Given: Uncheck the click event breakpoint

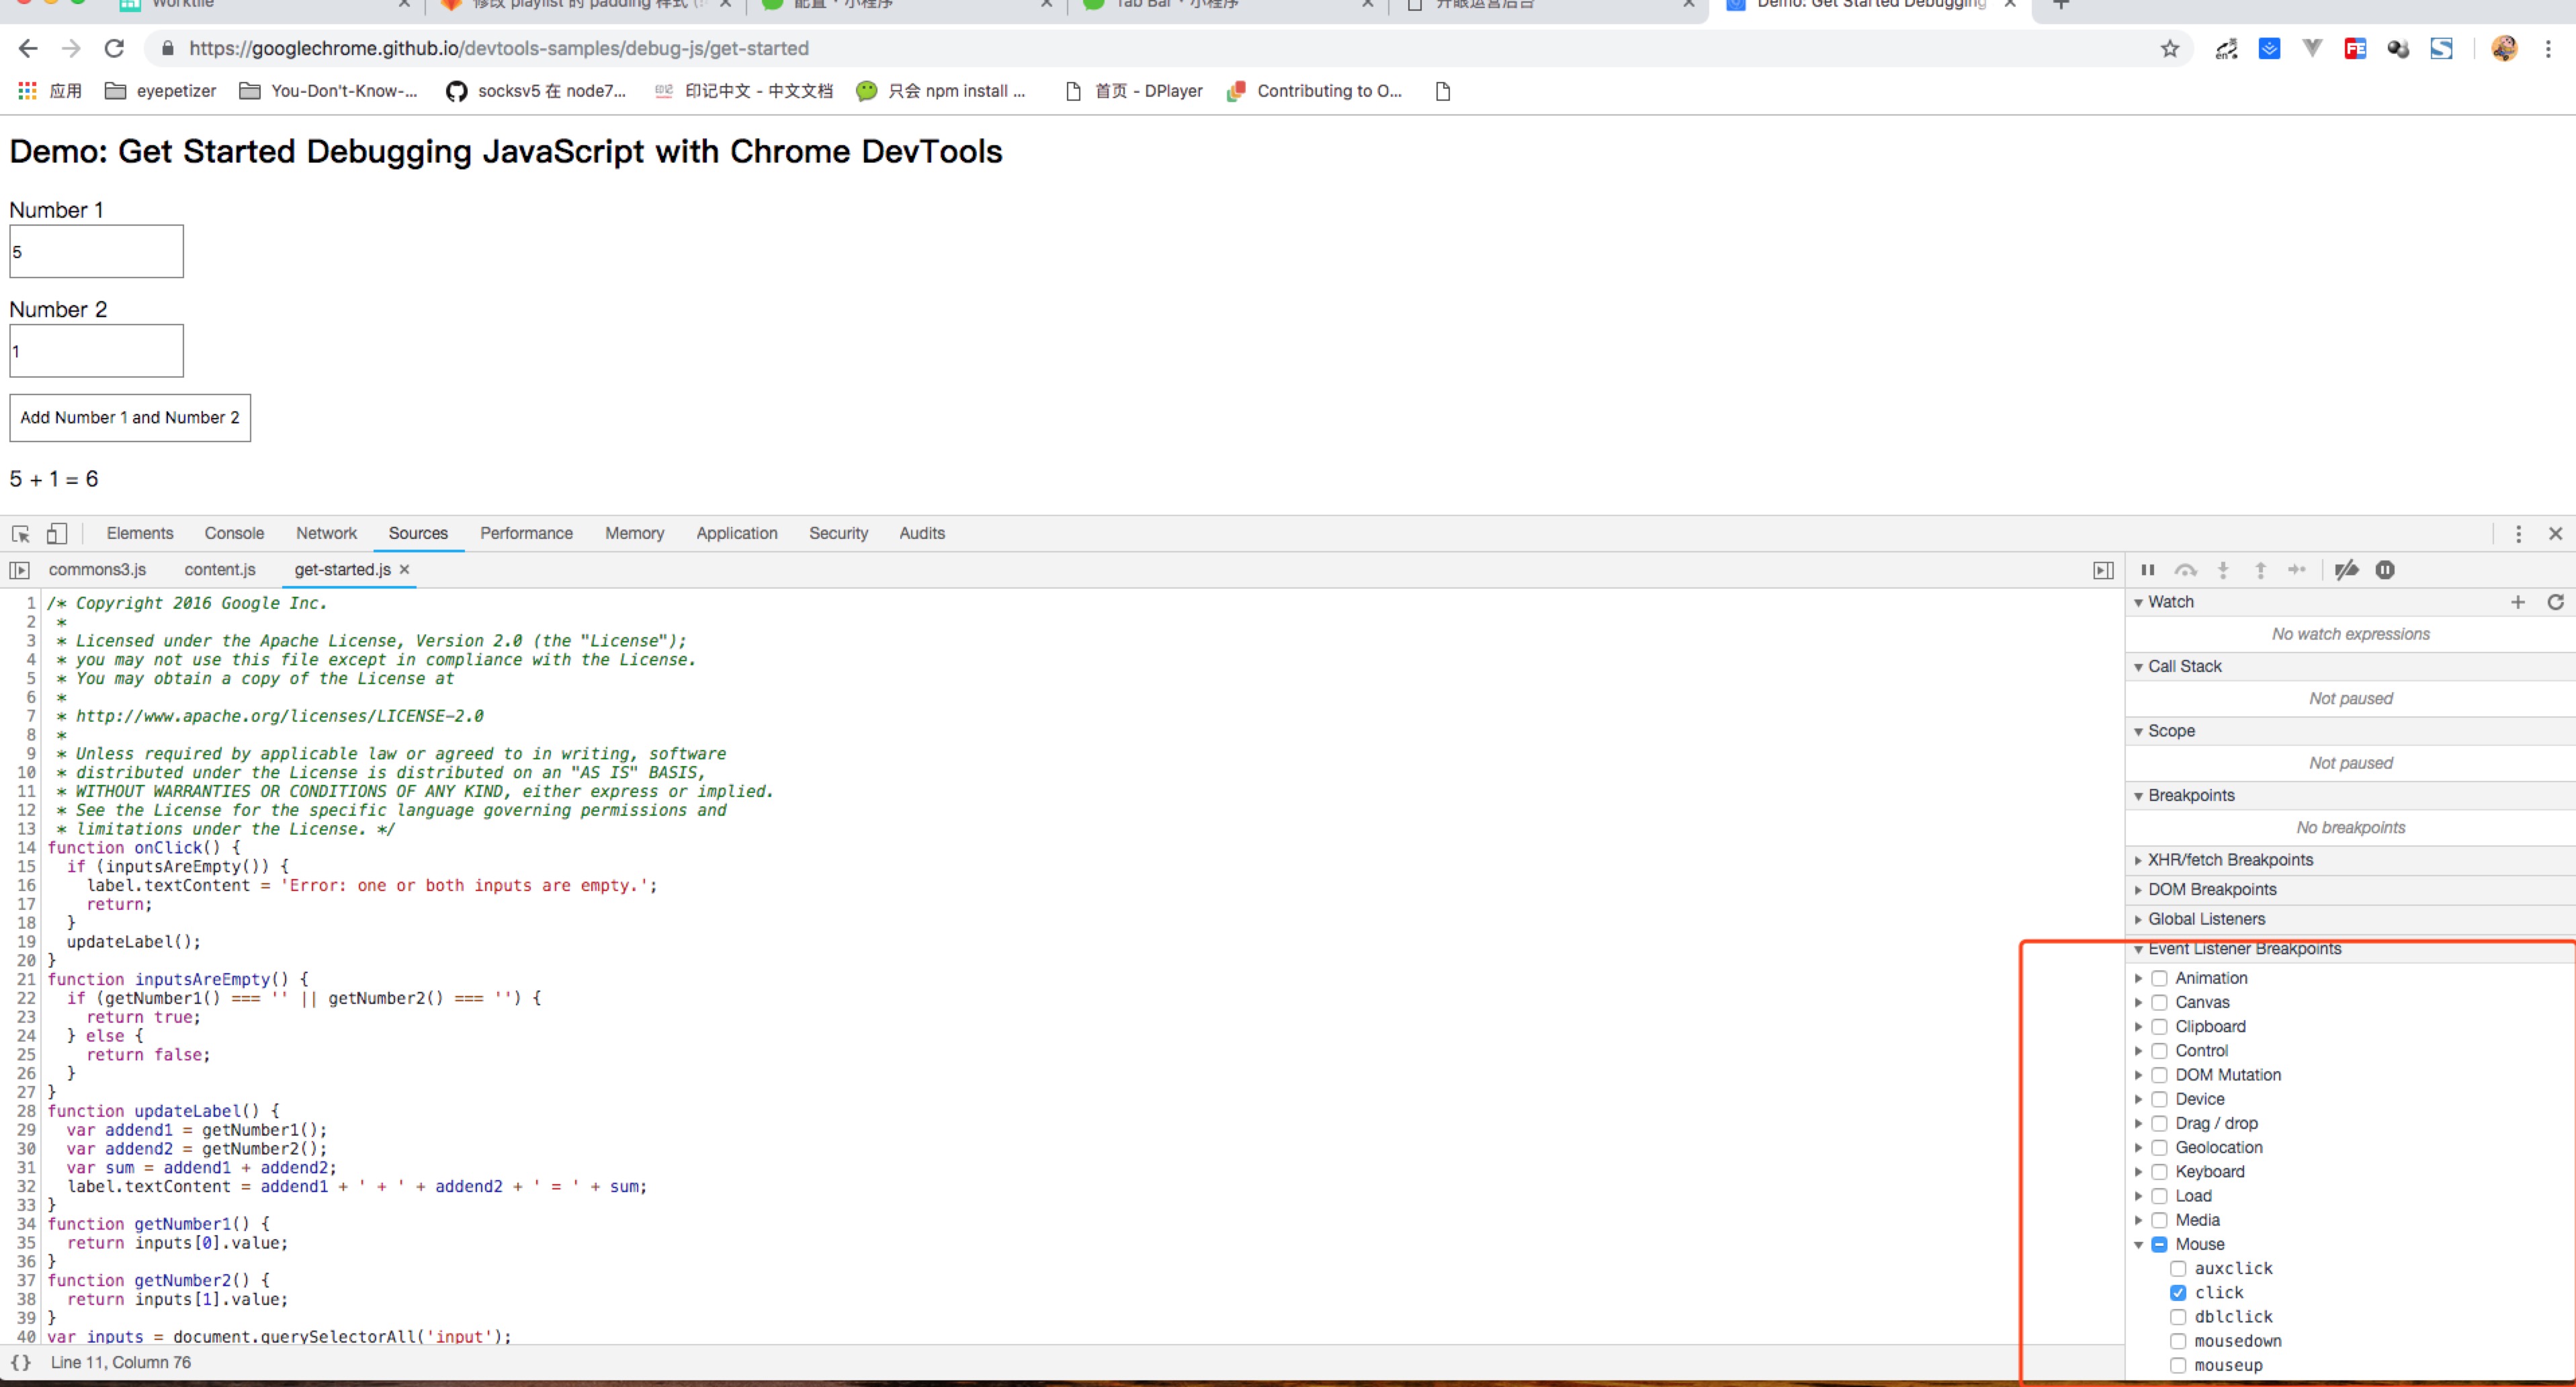Looking at the screenshot, I should point(2178,1293).
